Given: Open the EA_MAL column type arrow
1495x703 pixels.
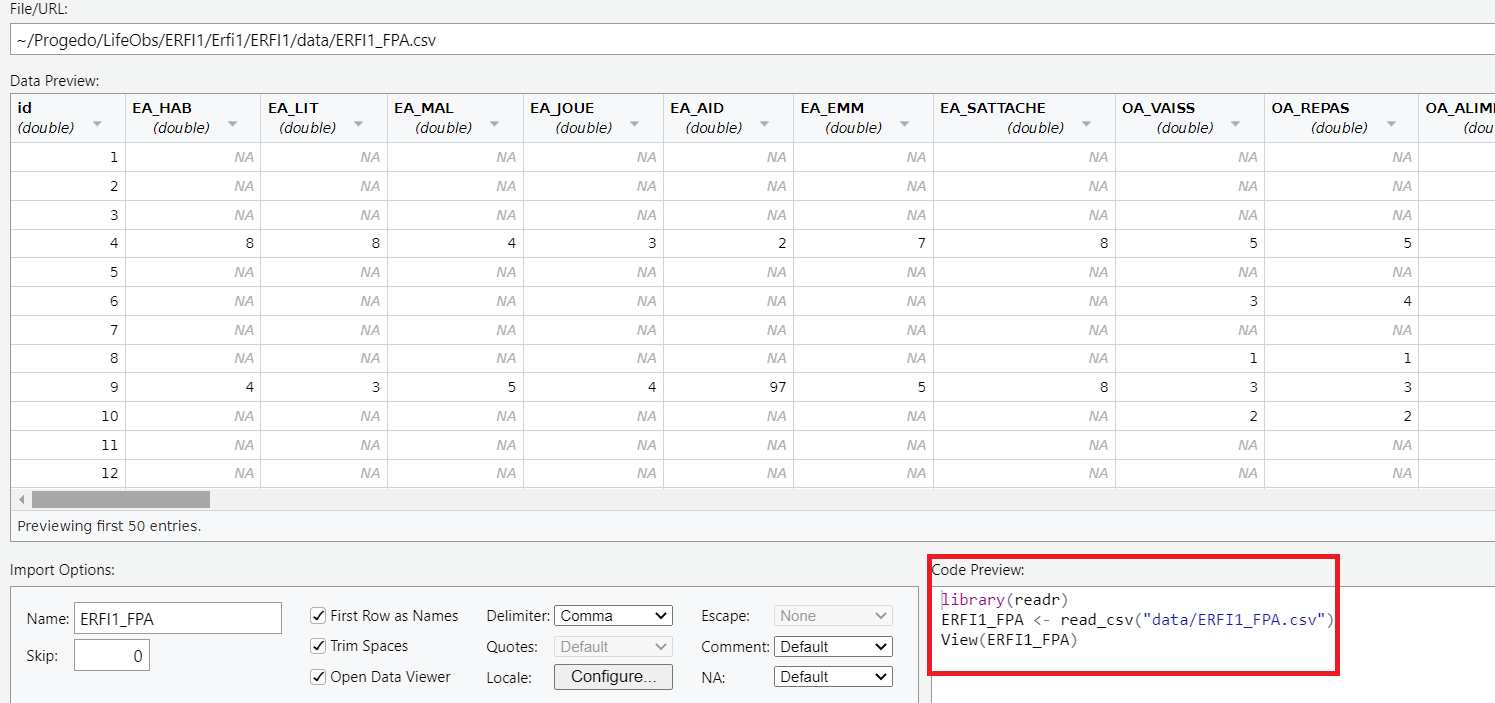Looking at the screenshot, I should pos(495,124).
